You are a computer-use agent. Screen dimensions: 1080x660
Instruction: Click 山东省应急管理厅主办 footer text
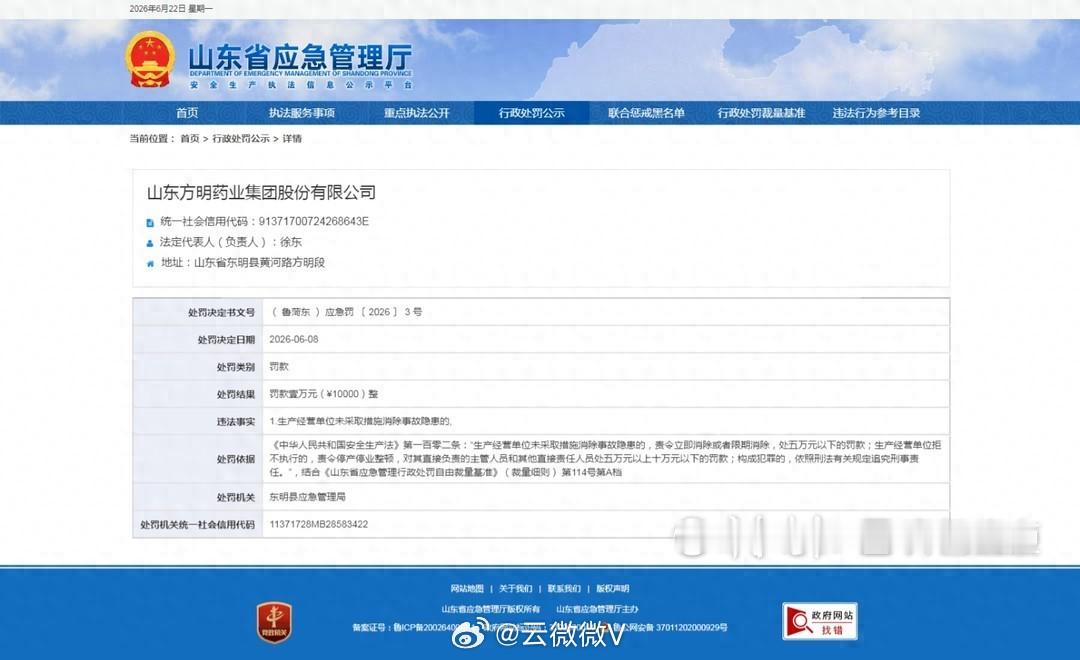597,610
